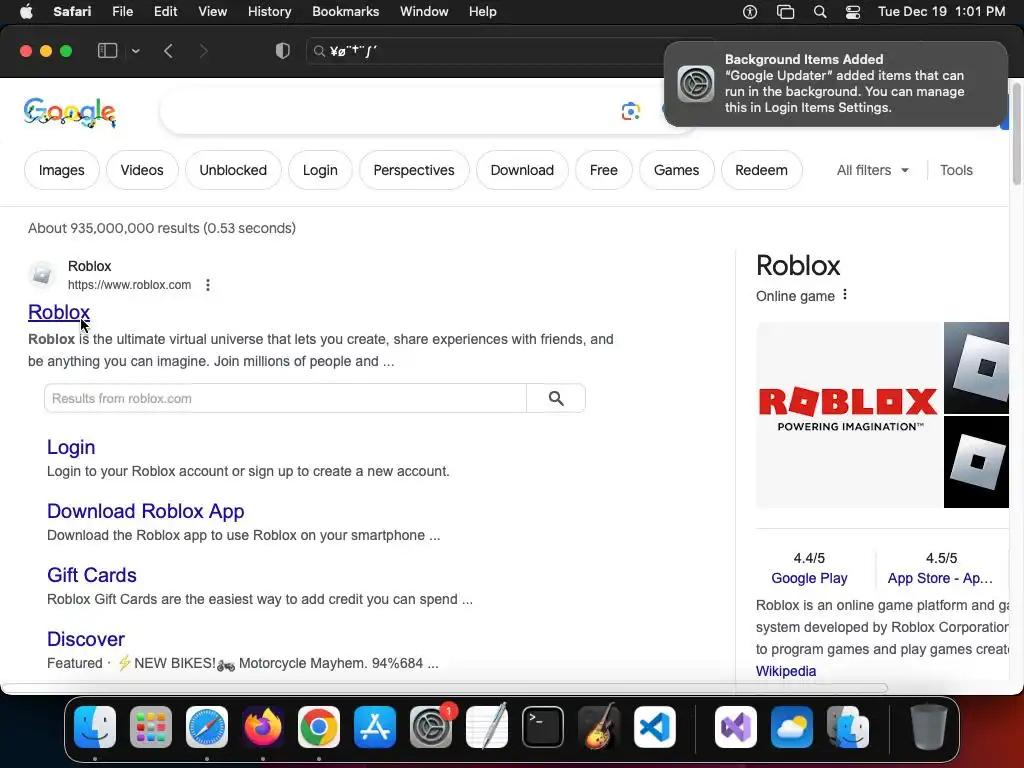Open Spotlight search in menu bar
The image size is (1024, 768).
click(x=820, y=12)
